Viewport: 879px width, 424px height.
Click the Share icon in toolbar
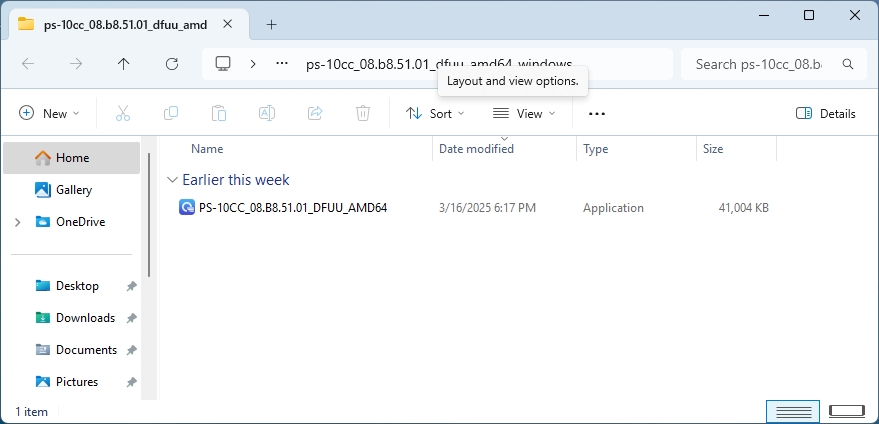click(x=315, y=113)
